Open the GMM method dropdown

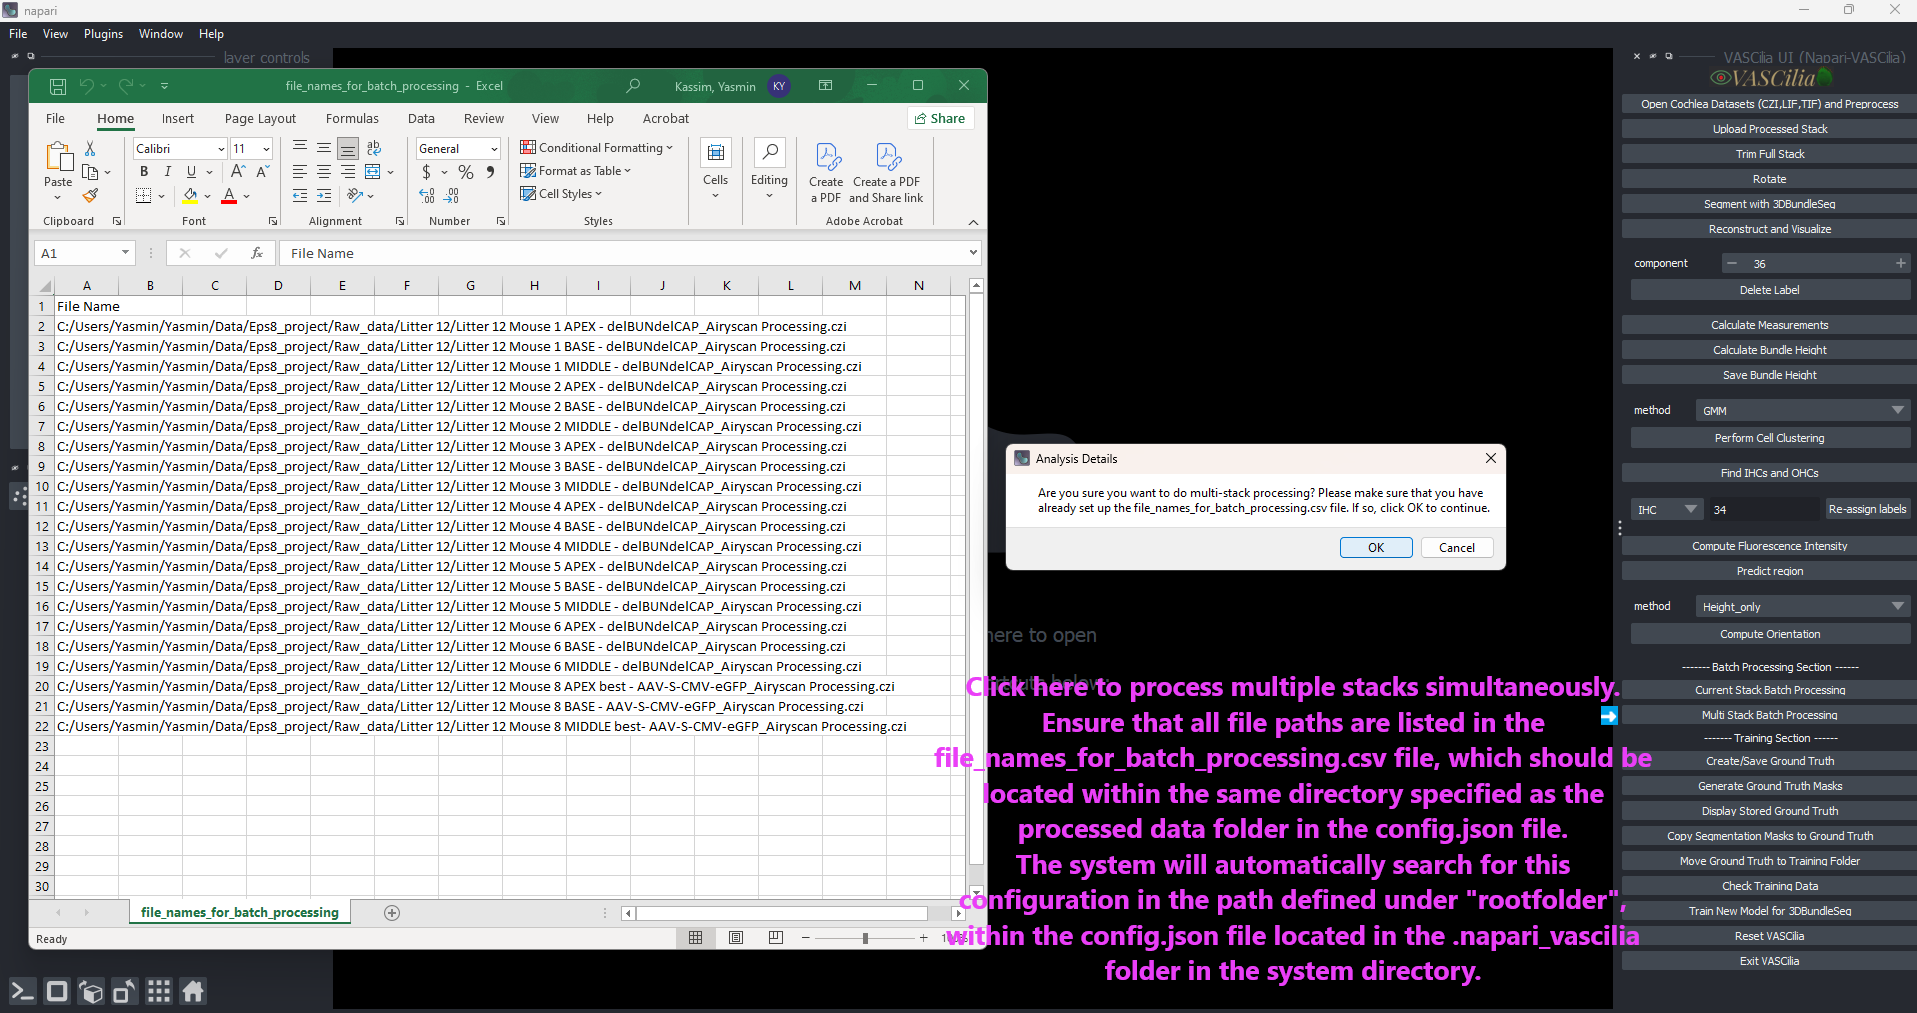(1802, 410)
